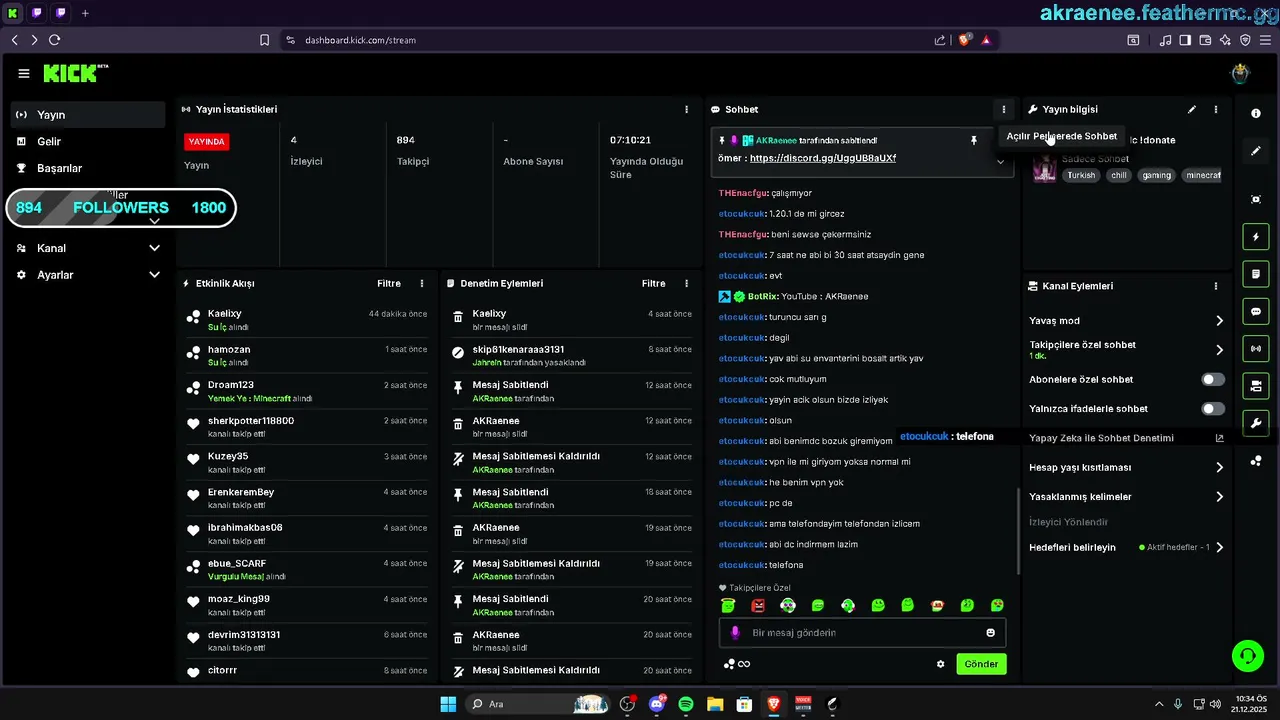This screenshot has height=720, width=1280.
Task: Click the Kaelixy entry in Etkinlik Akışı
Action: [307, 320]
